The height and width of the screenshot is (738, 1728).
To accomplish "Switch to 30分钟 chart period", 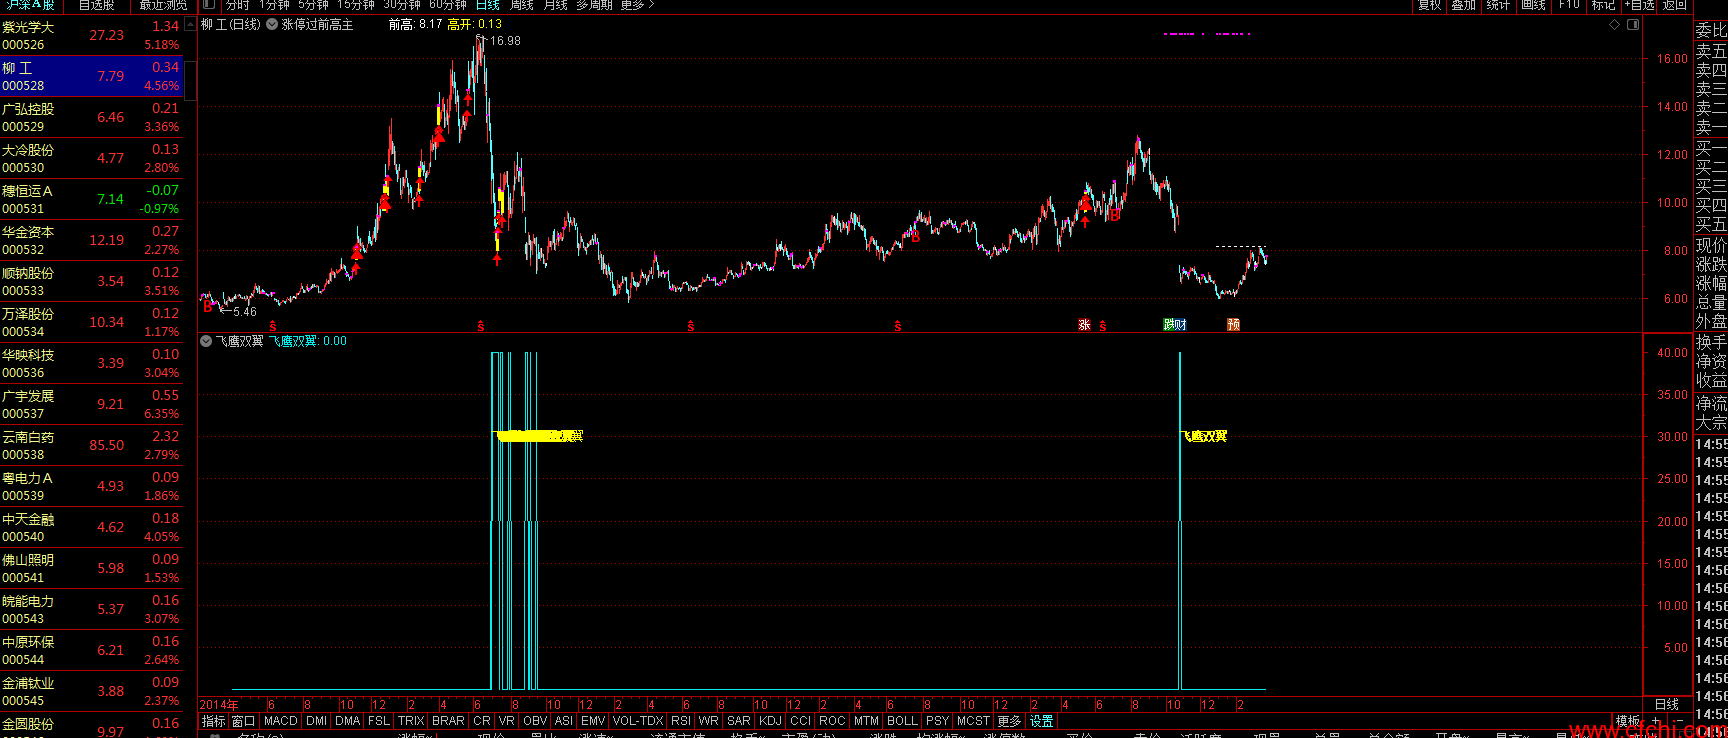I will [402, 5].
